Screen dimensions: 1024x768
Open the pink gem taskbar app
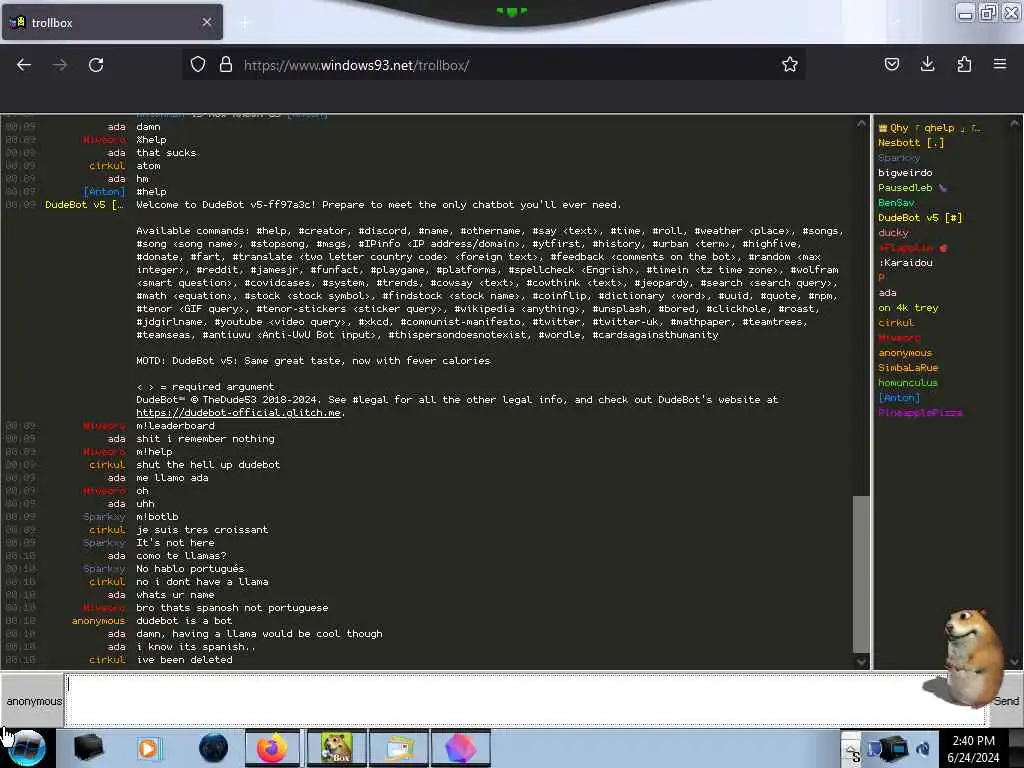(x=460, y=748)
